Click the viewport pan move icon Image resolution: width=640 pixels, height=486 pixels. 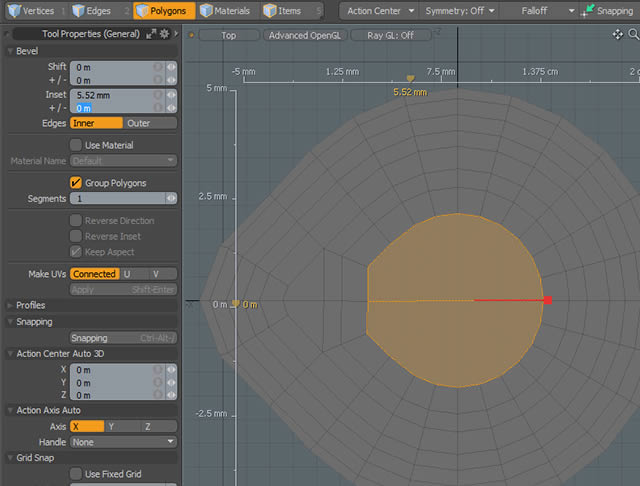click(618, 35)
